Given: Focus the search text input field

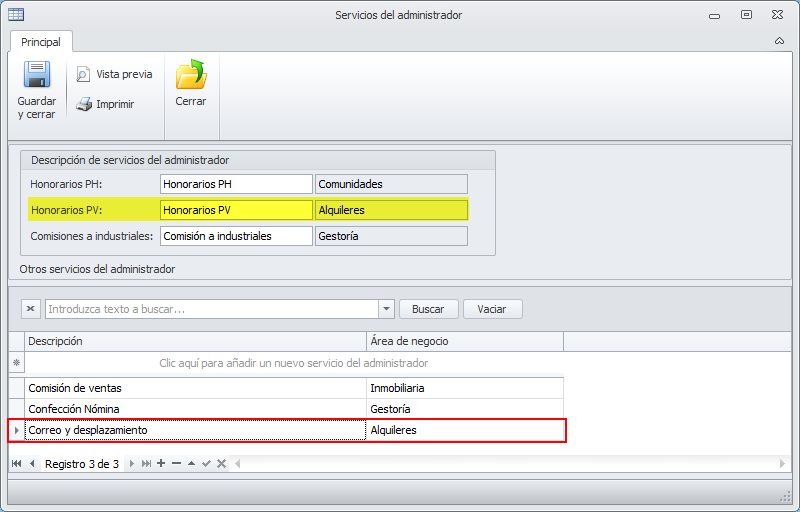Looking at the screenshot, I should pyautogui.click(x=212, y=309).
